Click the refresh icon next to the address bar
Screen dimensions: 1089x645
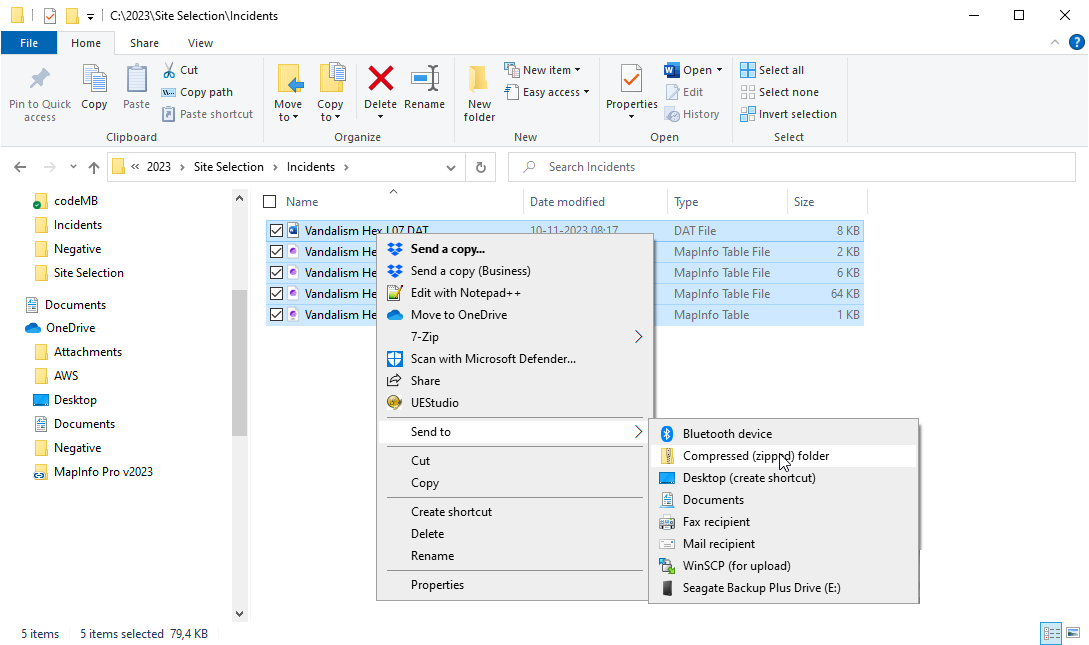479,166
